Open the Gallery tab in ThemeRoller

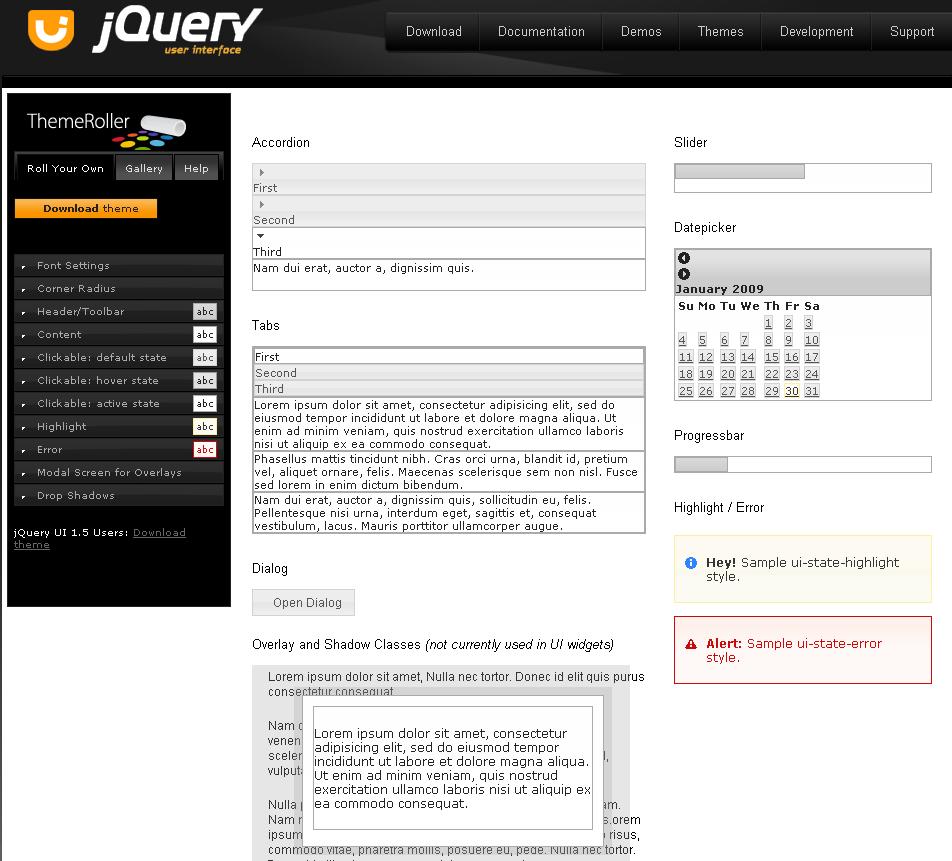click(x=144, y=169)
